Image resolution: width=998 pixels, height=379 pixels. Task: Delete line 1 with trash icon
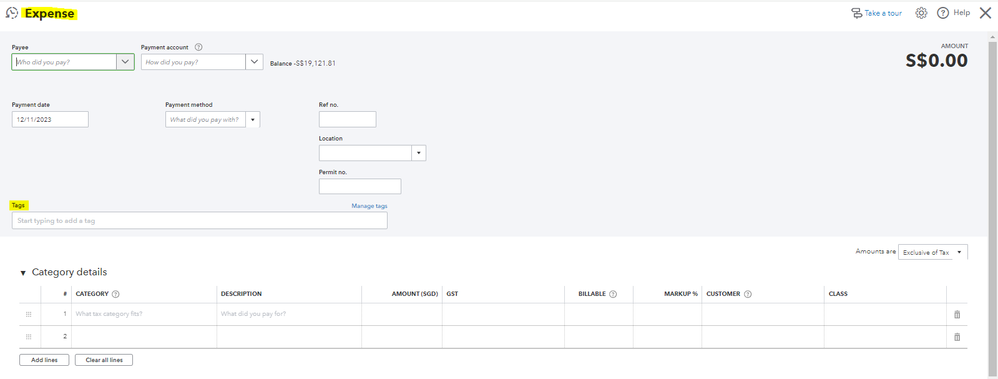[x=957, y=314]
